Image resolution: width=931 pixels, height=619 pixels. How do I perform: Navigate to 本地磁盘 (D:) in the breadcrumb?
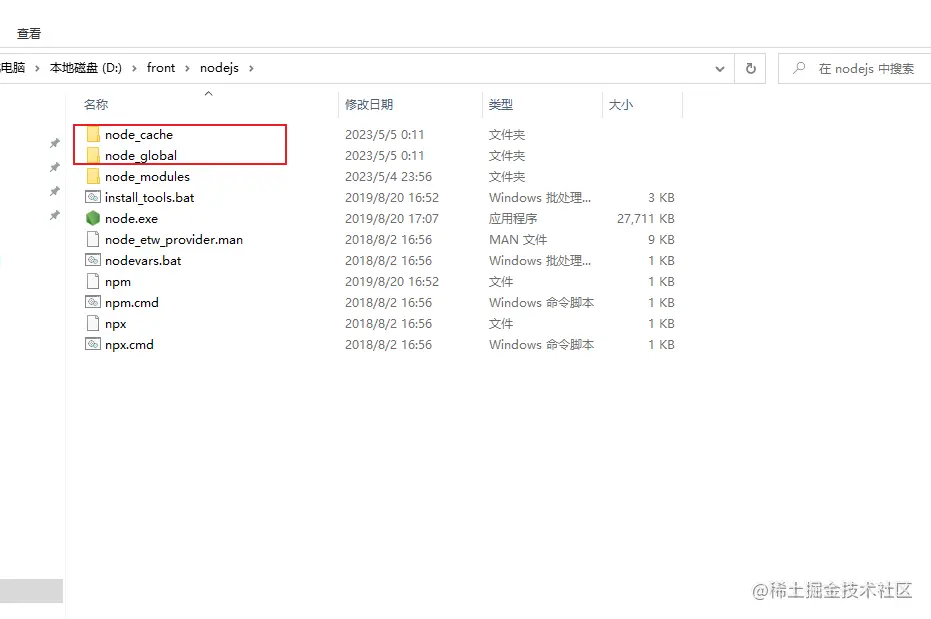point(86,68)
